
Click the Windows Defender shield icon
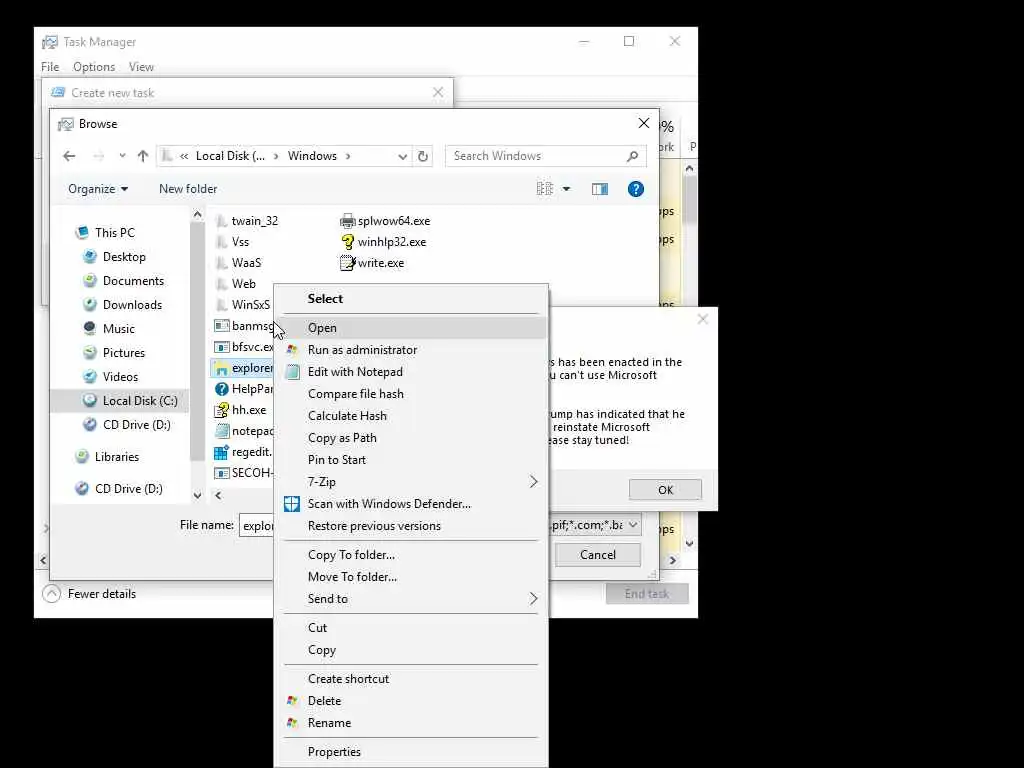pyautogui.click(x=292, y=504)
